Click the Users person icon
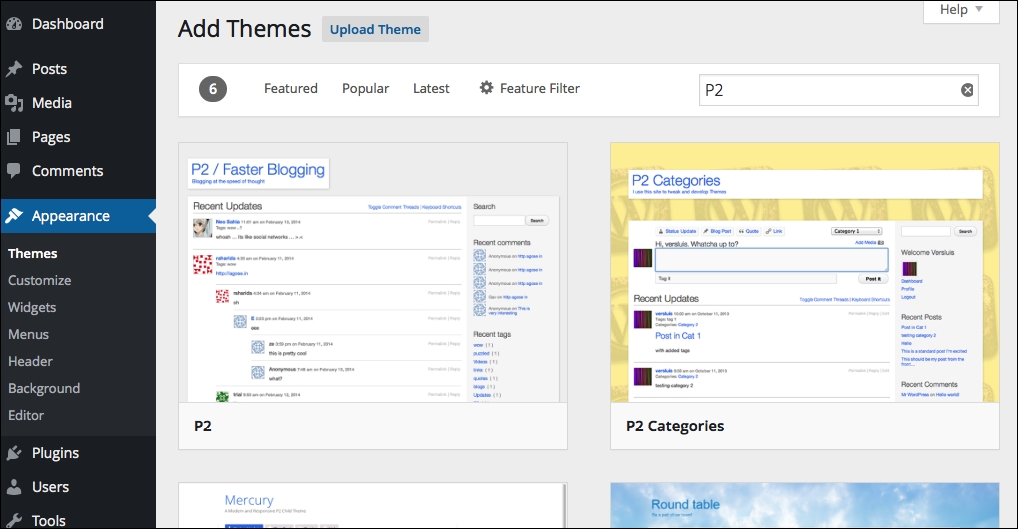This screenshot has height=529, width=1018. point(14,487)
